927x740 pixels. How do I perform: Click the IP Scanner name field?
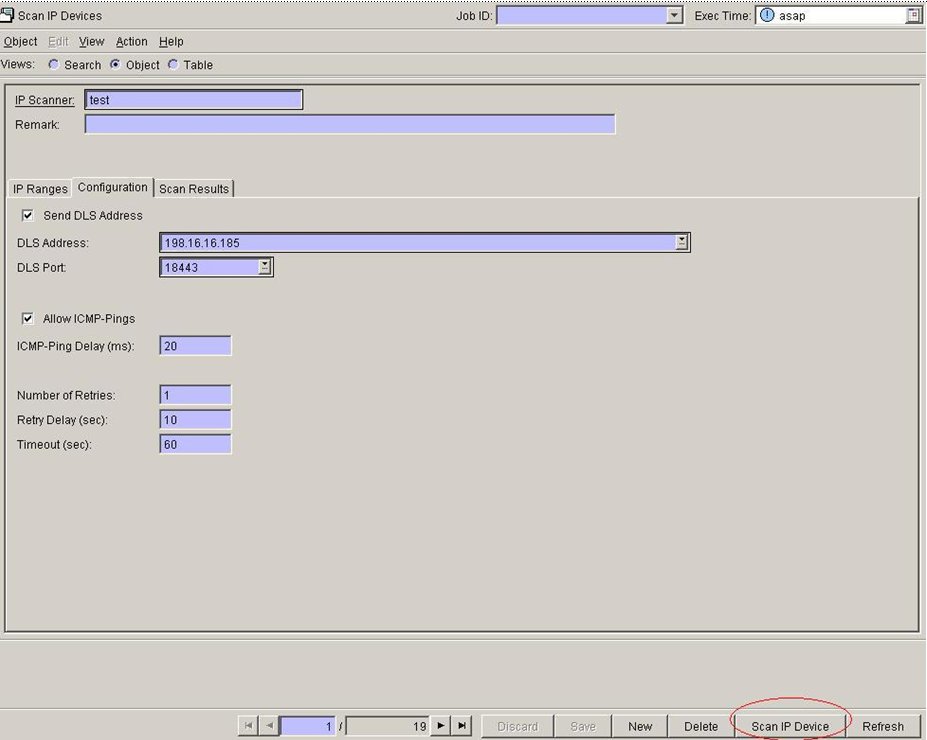coord(194,100)
